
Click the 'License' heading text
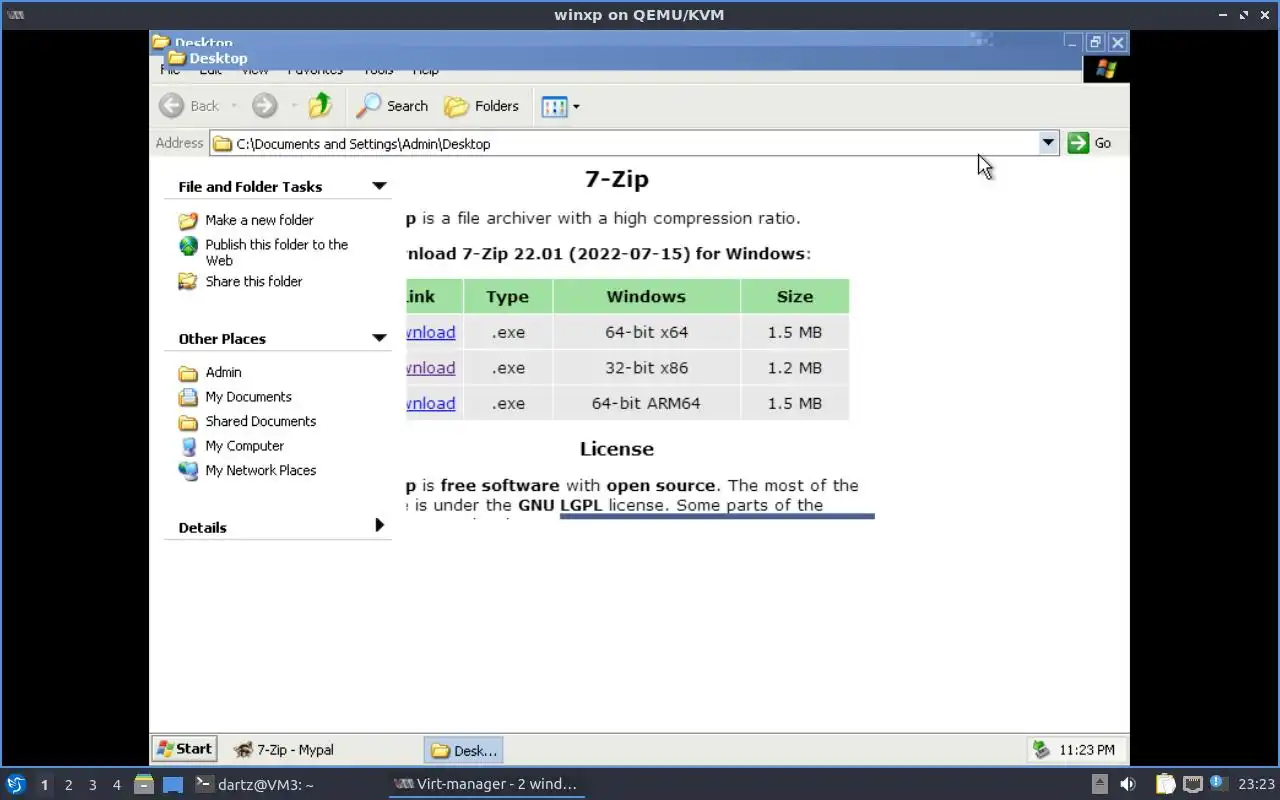(616, 449)
